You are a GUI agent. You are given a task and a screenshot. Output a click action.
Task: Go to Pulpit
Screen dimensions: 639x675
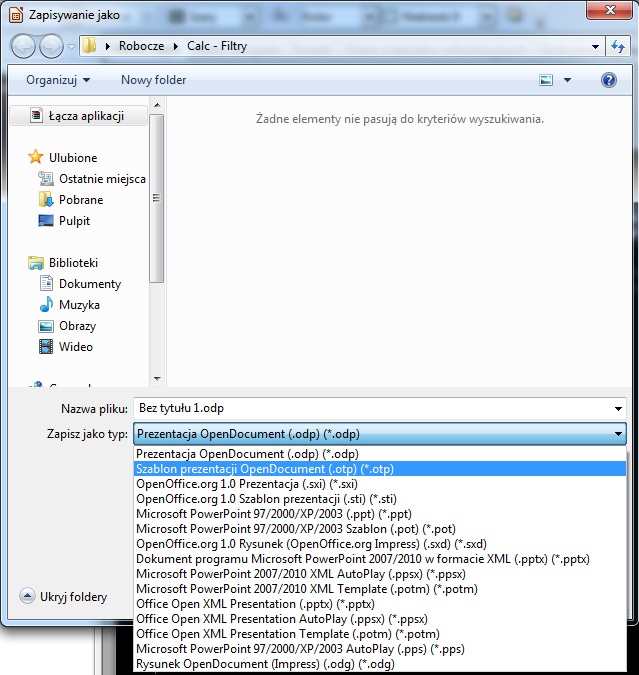[x=74, y=221]
